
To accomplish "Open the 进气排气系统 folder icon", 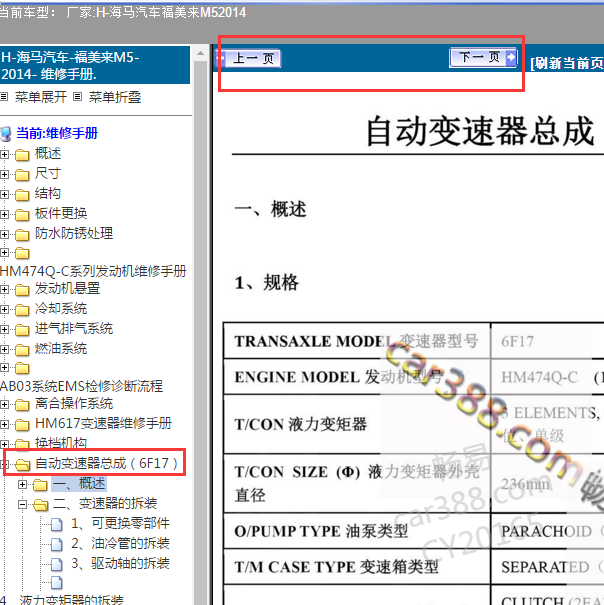I will (22, 330).
